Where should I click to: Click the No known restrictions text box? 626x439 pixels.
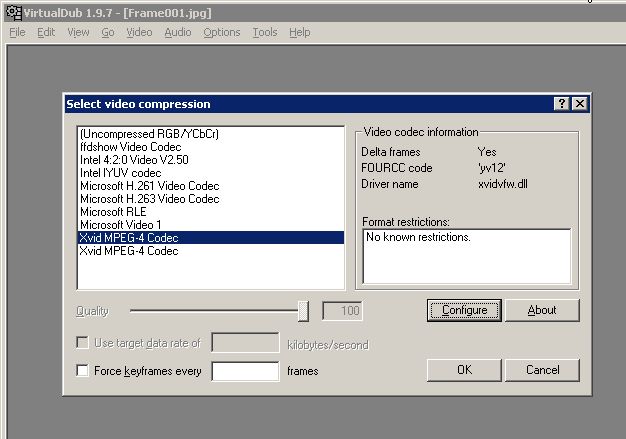point(467,256)
